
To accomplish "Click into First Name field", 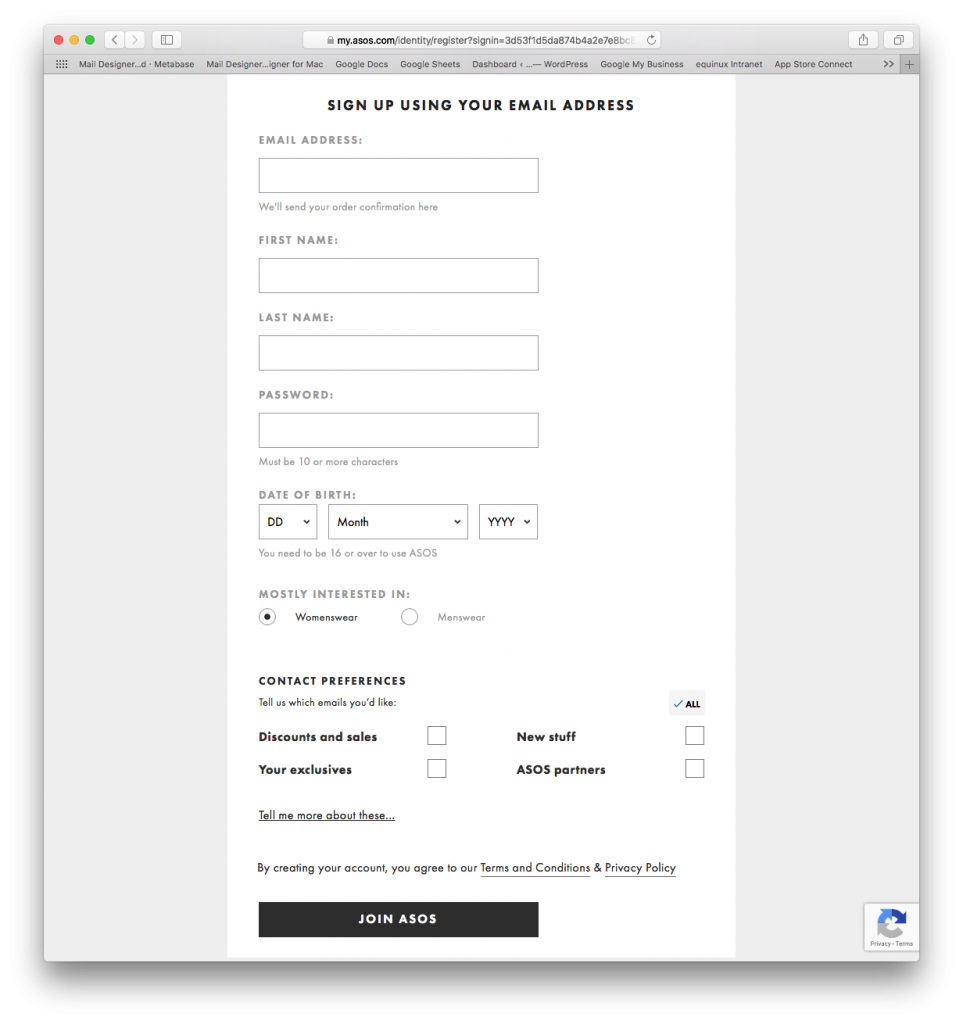I will coord(398,275).
